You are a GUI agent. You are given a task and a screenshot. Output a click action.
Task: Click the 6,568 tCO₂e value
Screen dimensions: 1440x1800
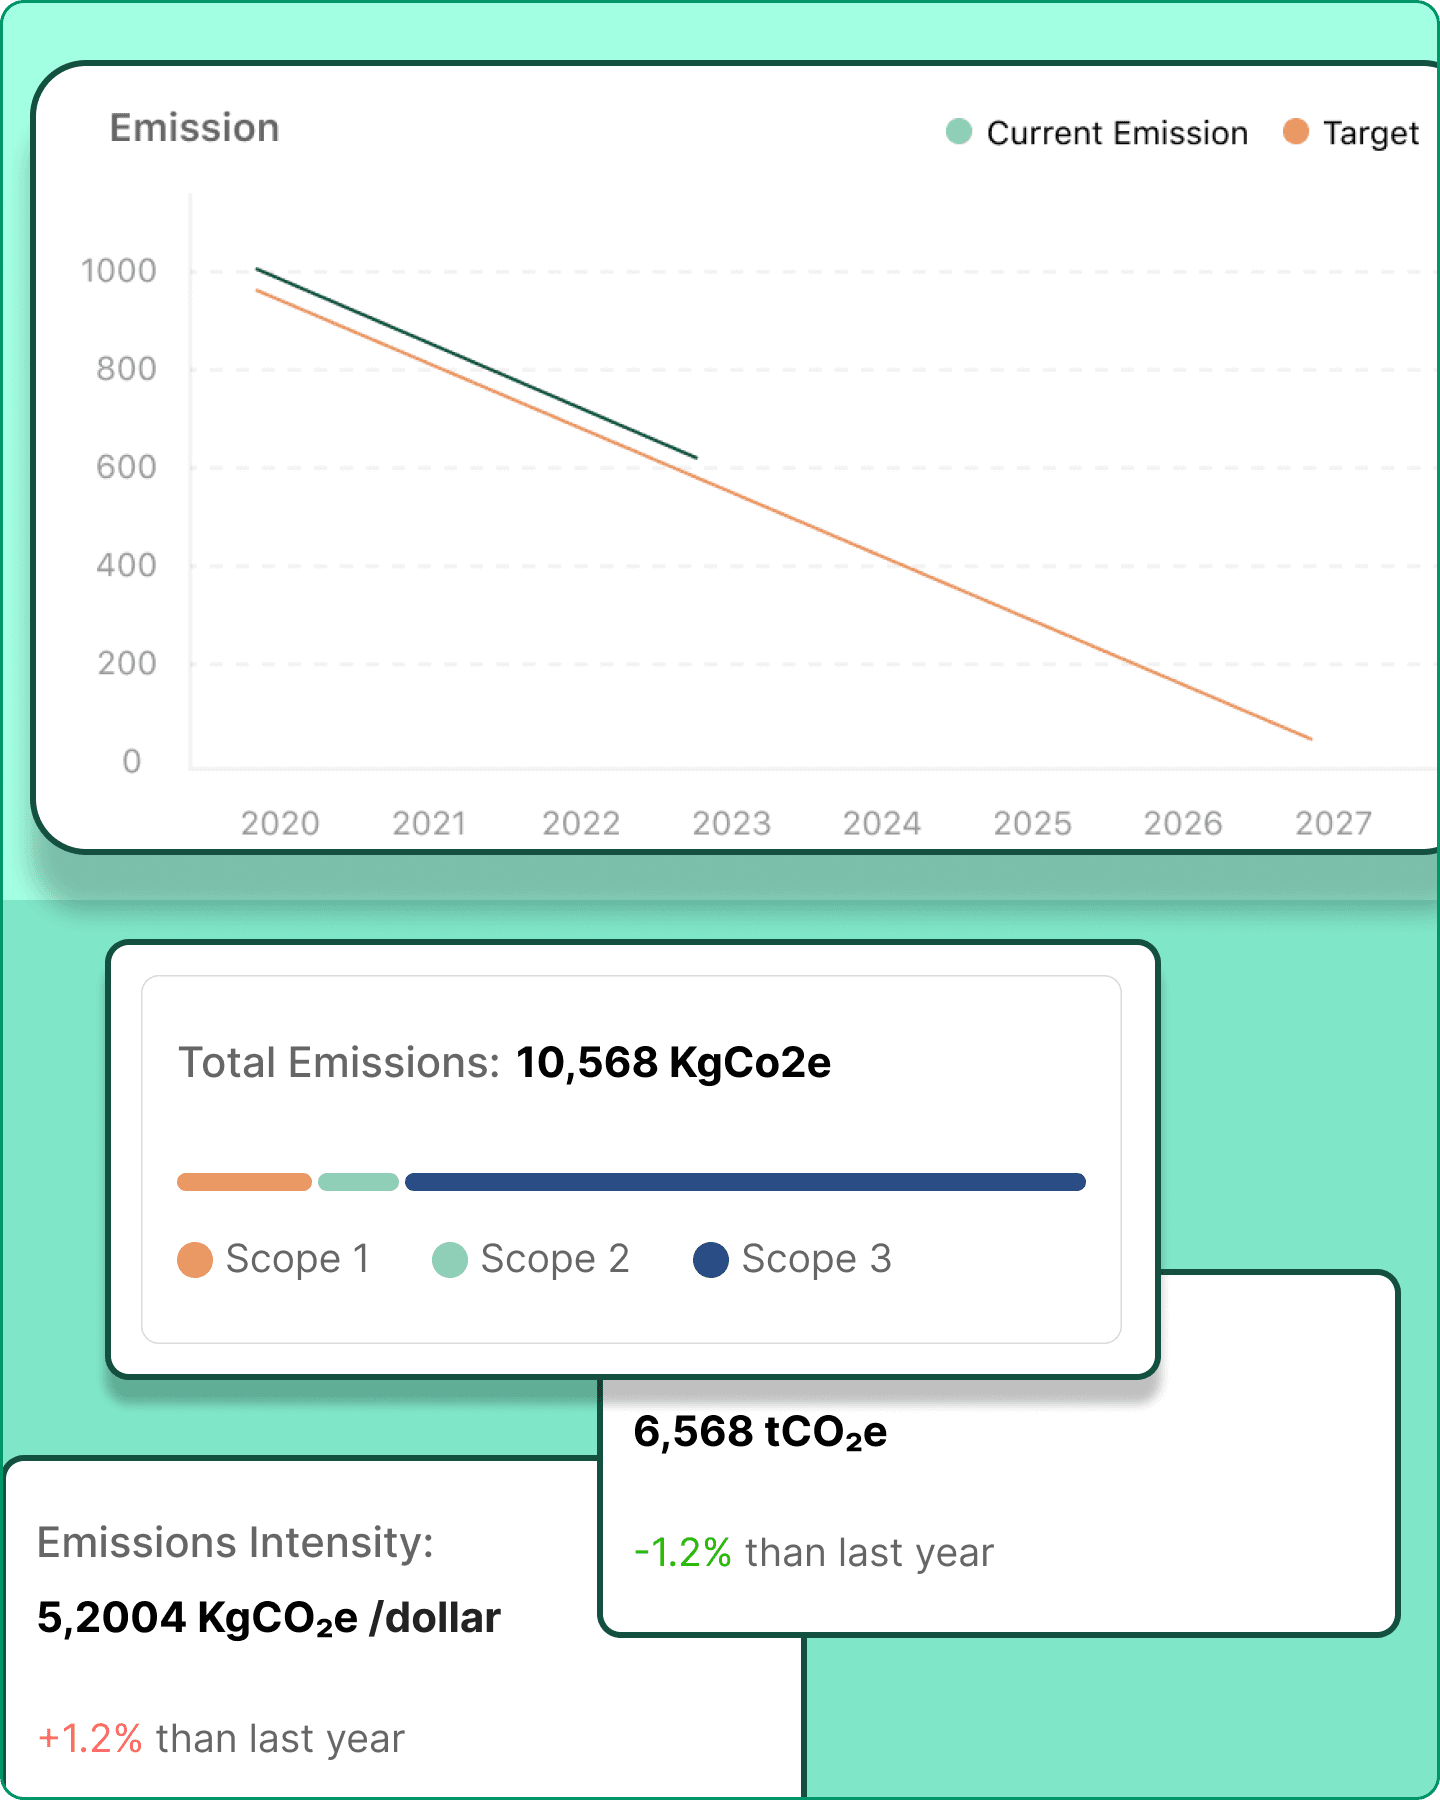pyautogui.click(x=760, y=1432)
